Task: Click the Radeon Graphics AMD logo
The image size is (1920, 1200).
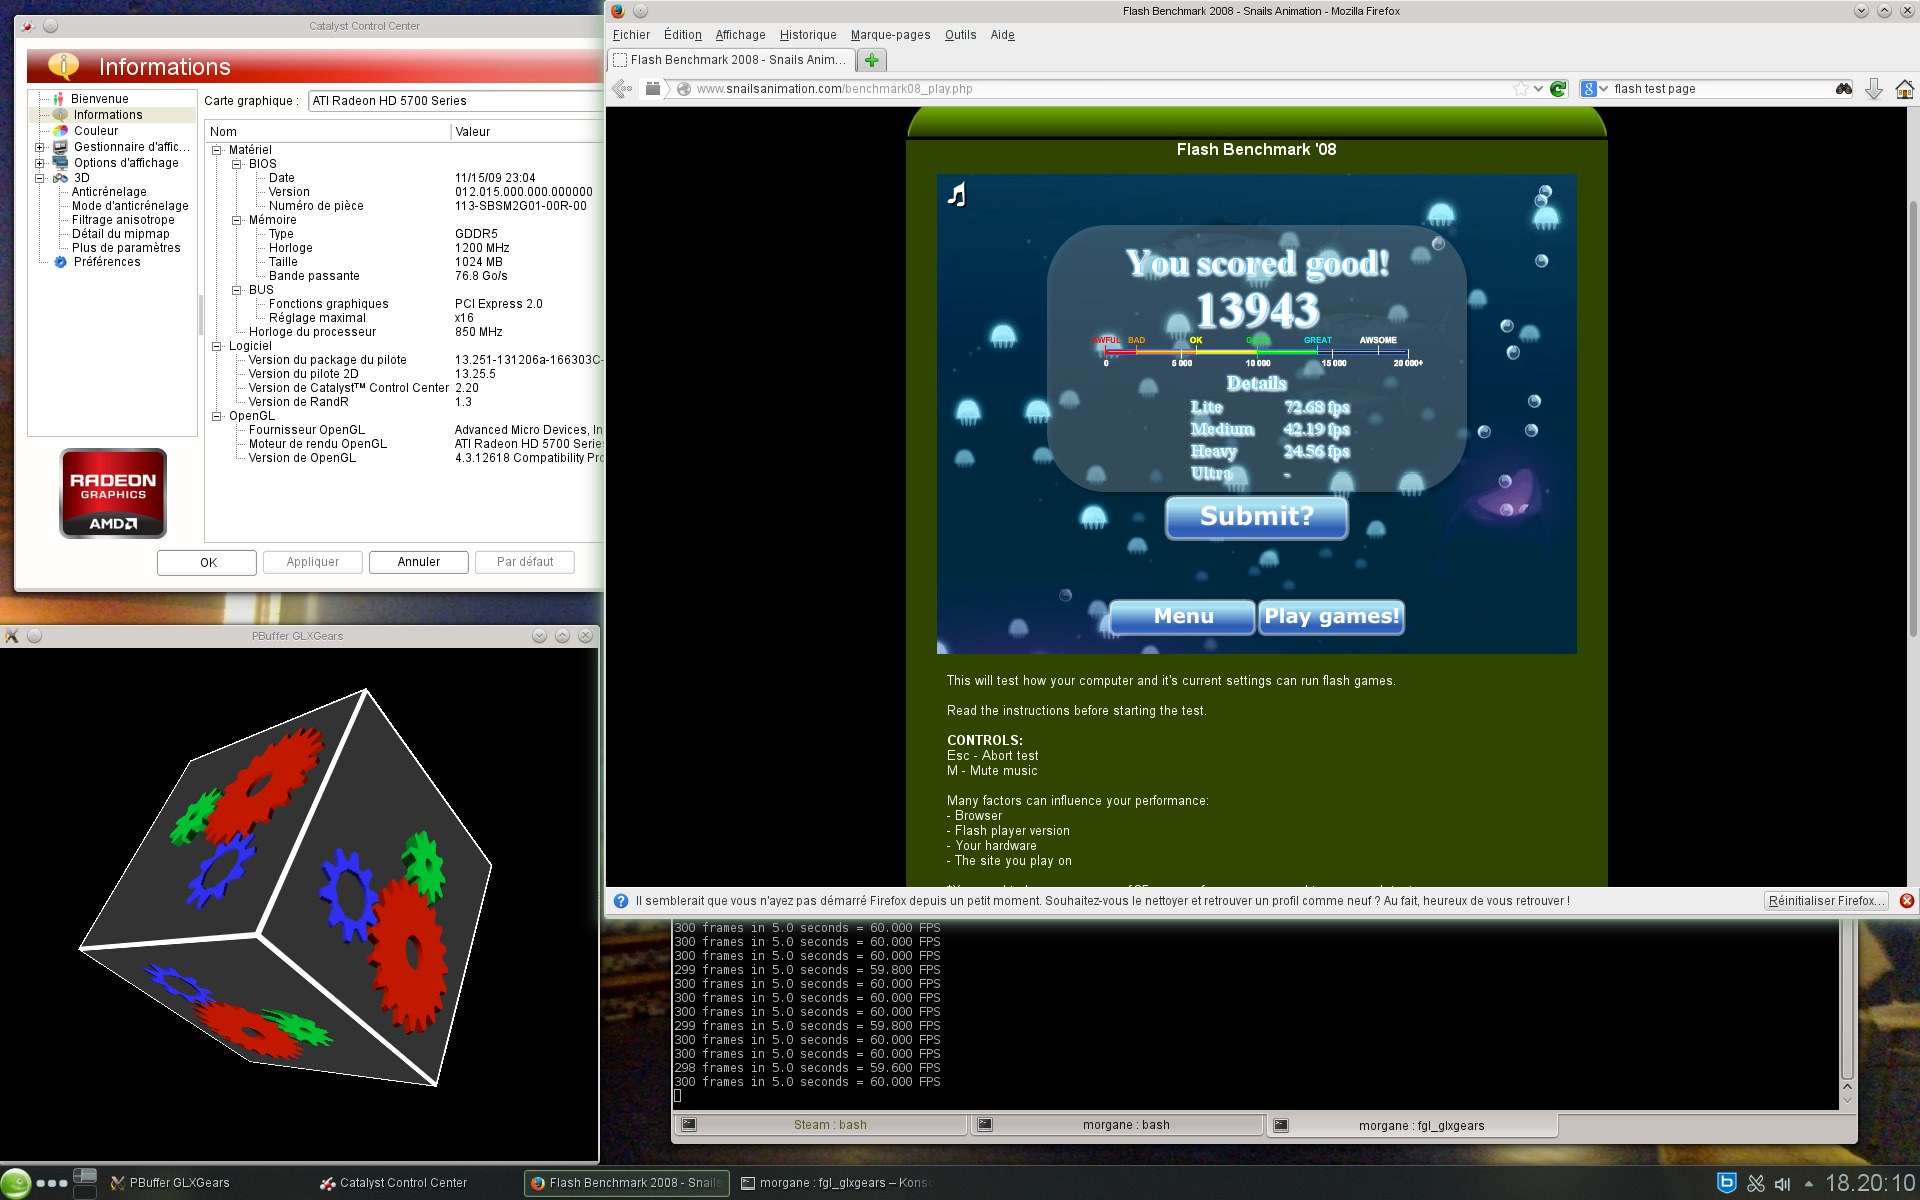Action: tap(113, 493)
